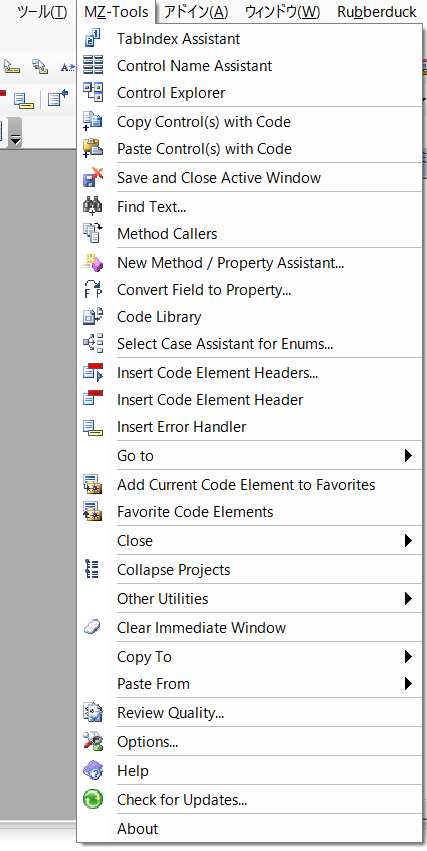This screenshot has width=427, height=851.
Task: Click the Insert Error Handler menu icon
Action: coord(93,427)
